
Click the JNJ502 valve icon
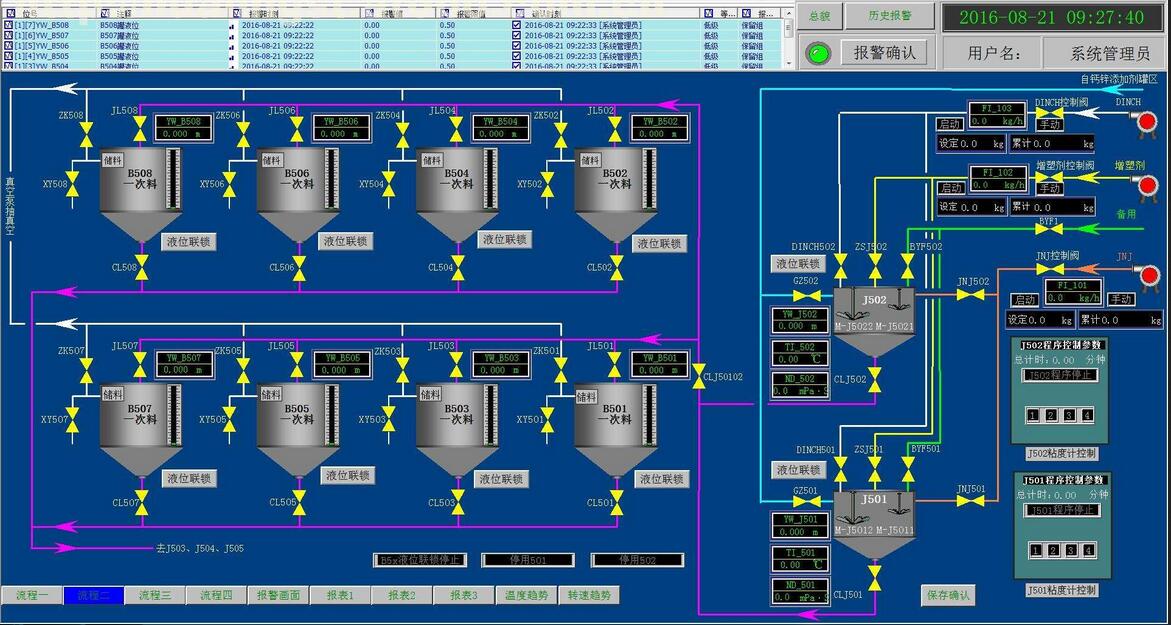click(x=971, y=295)
